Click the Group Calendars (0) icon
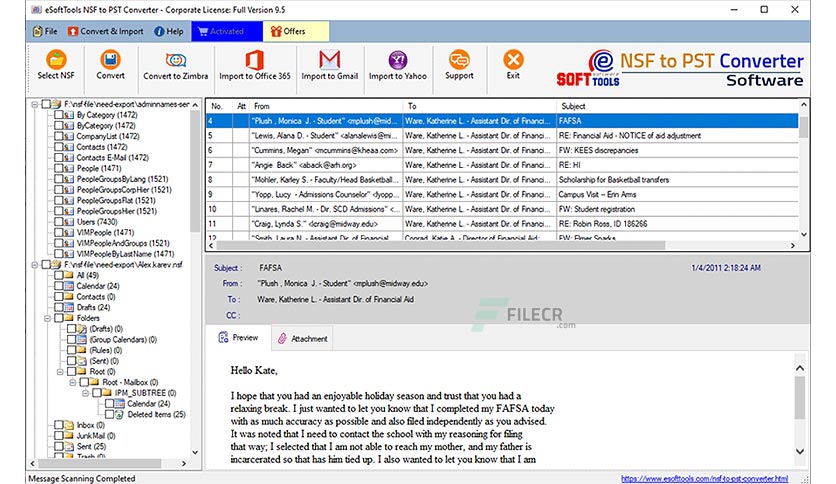Viewport: 836px width, 484px height. (81, 340)
